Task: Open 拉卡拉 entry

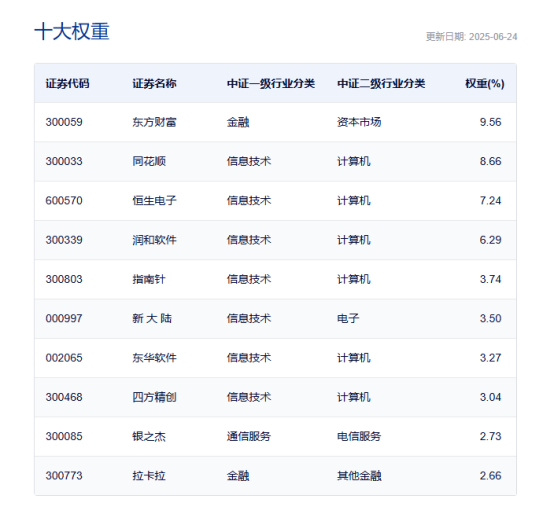Action: pyautogui.click(x=275, y=476)
